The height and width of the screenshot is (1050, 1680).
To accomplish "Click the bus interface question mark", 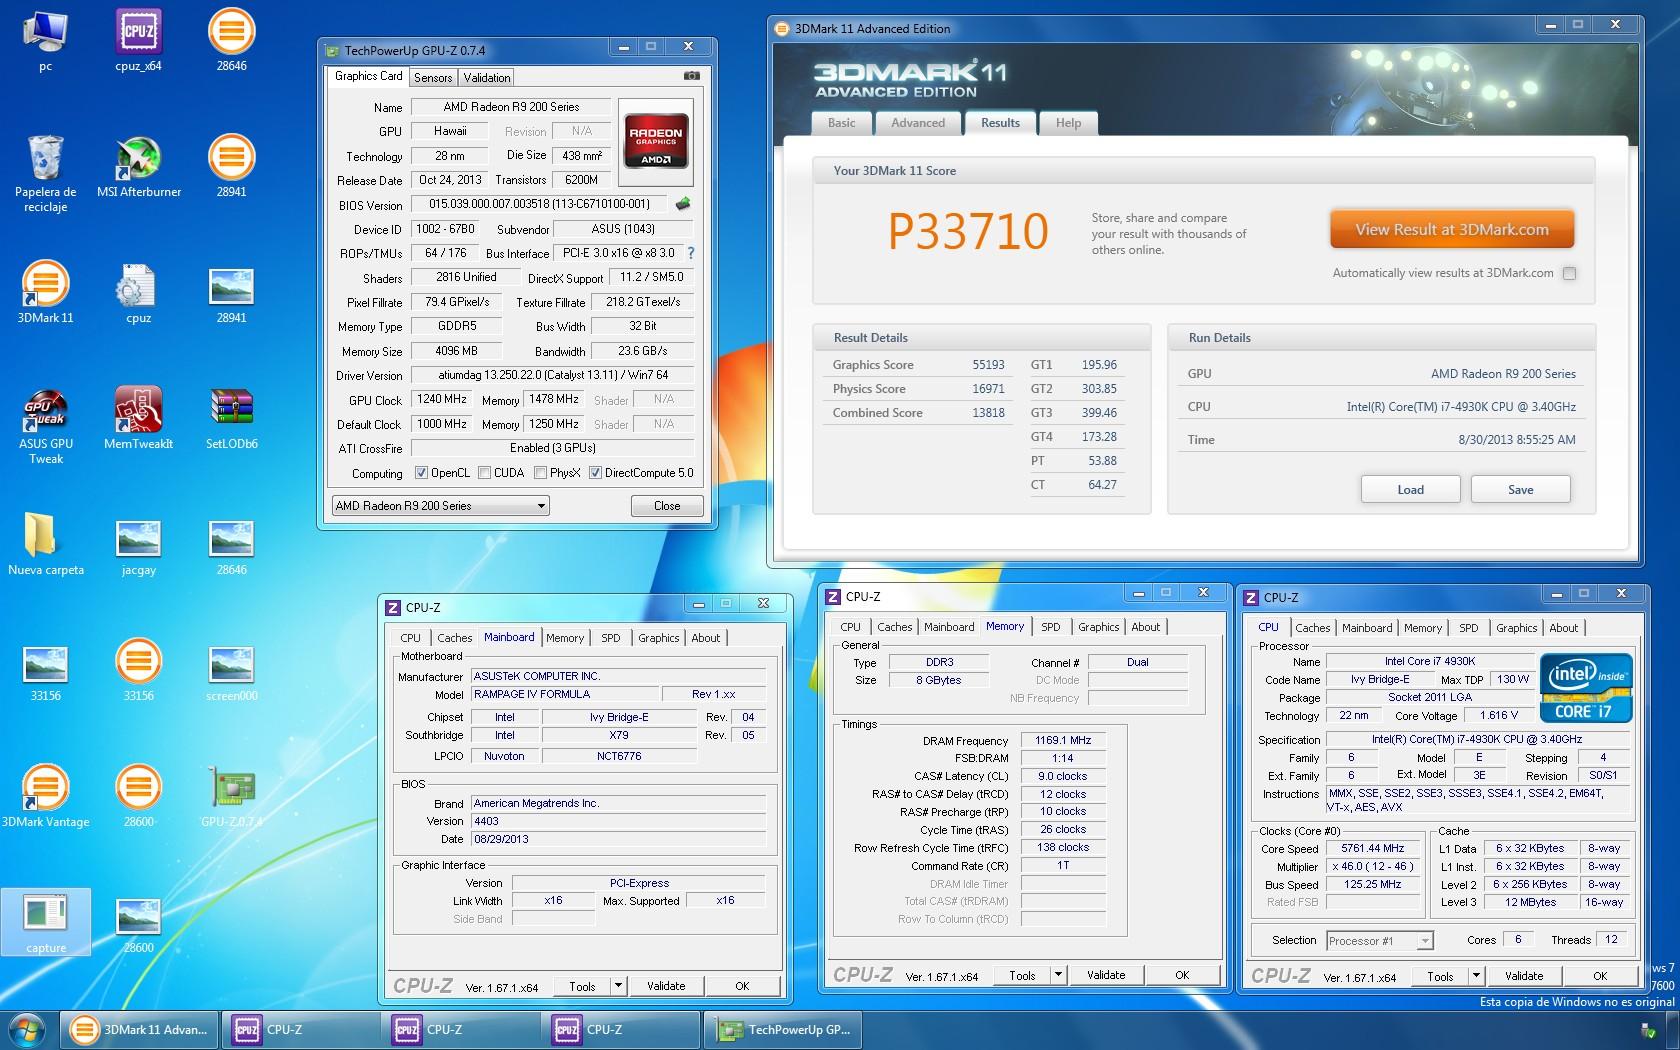I will tap(690, 253).
